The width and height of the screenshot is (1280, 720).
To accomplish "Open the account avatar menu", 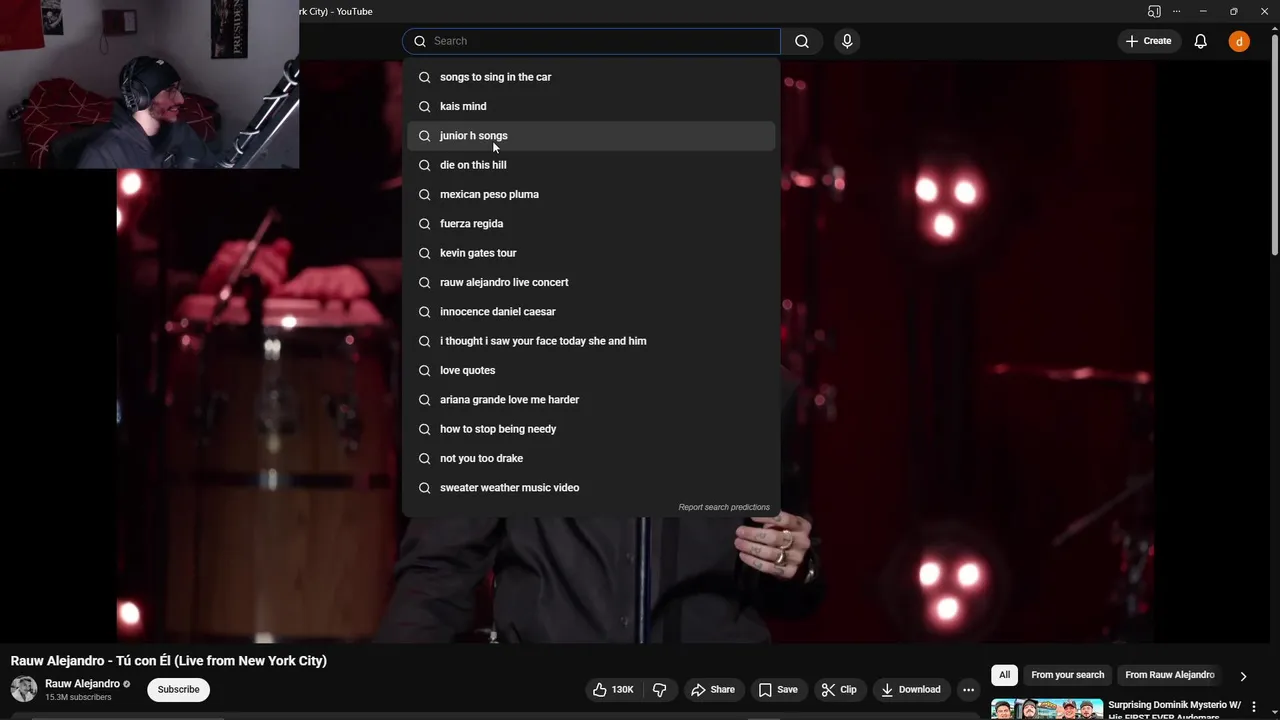I will pos(1239,41).
